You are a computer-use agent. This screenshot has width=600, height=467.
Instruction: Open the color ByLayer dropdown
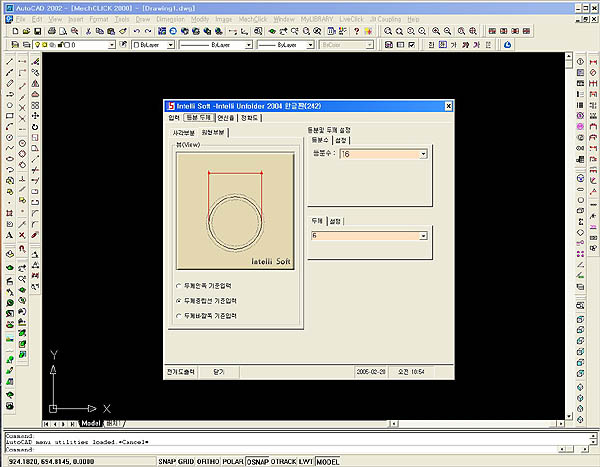coord(171,45)
